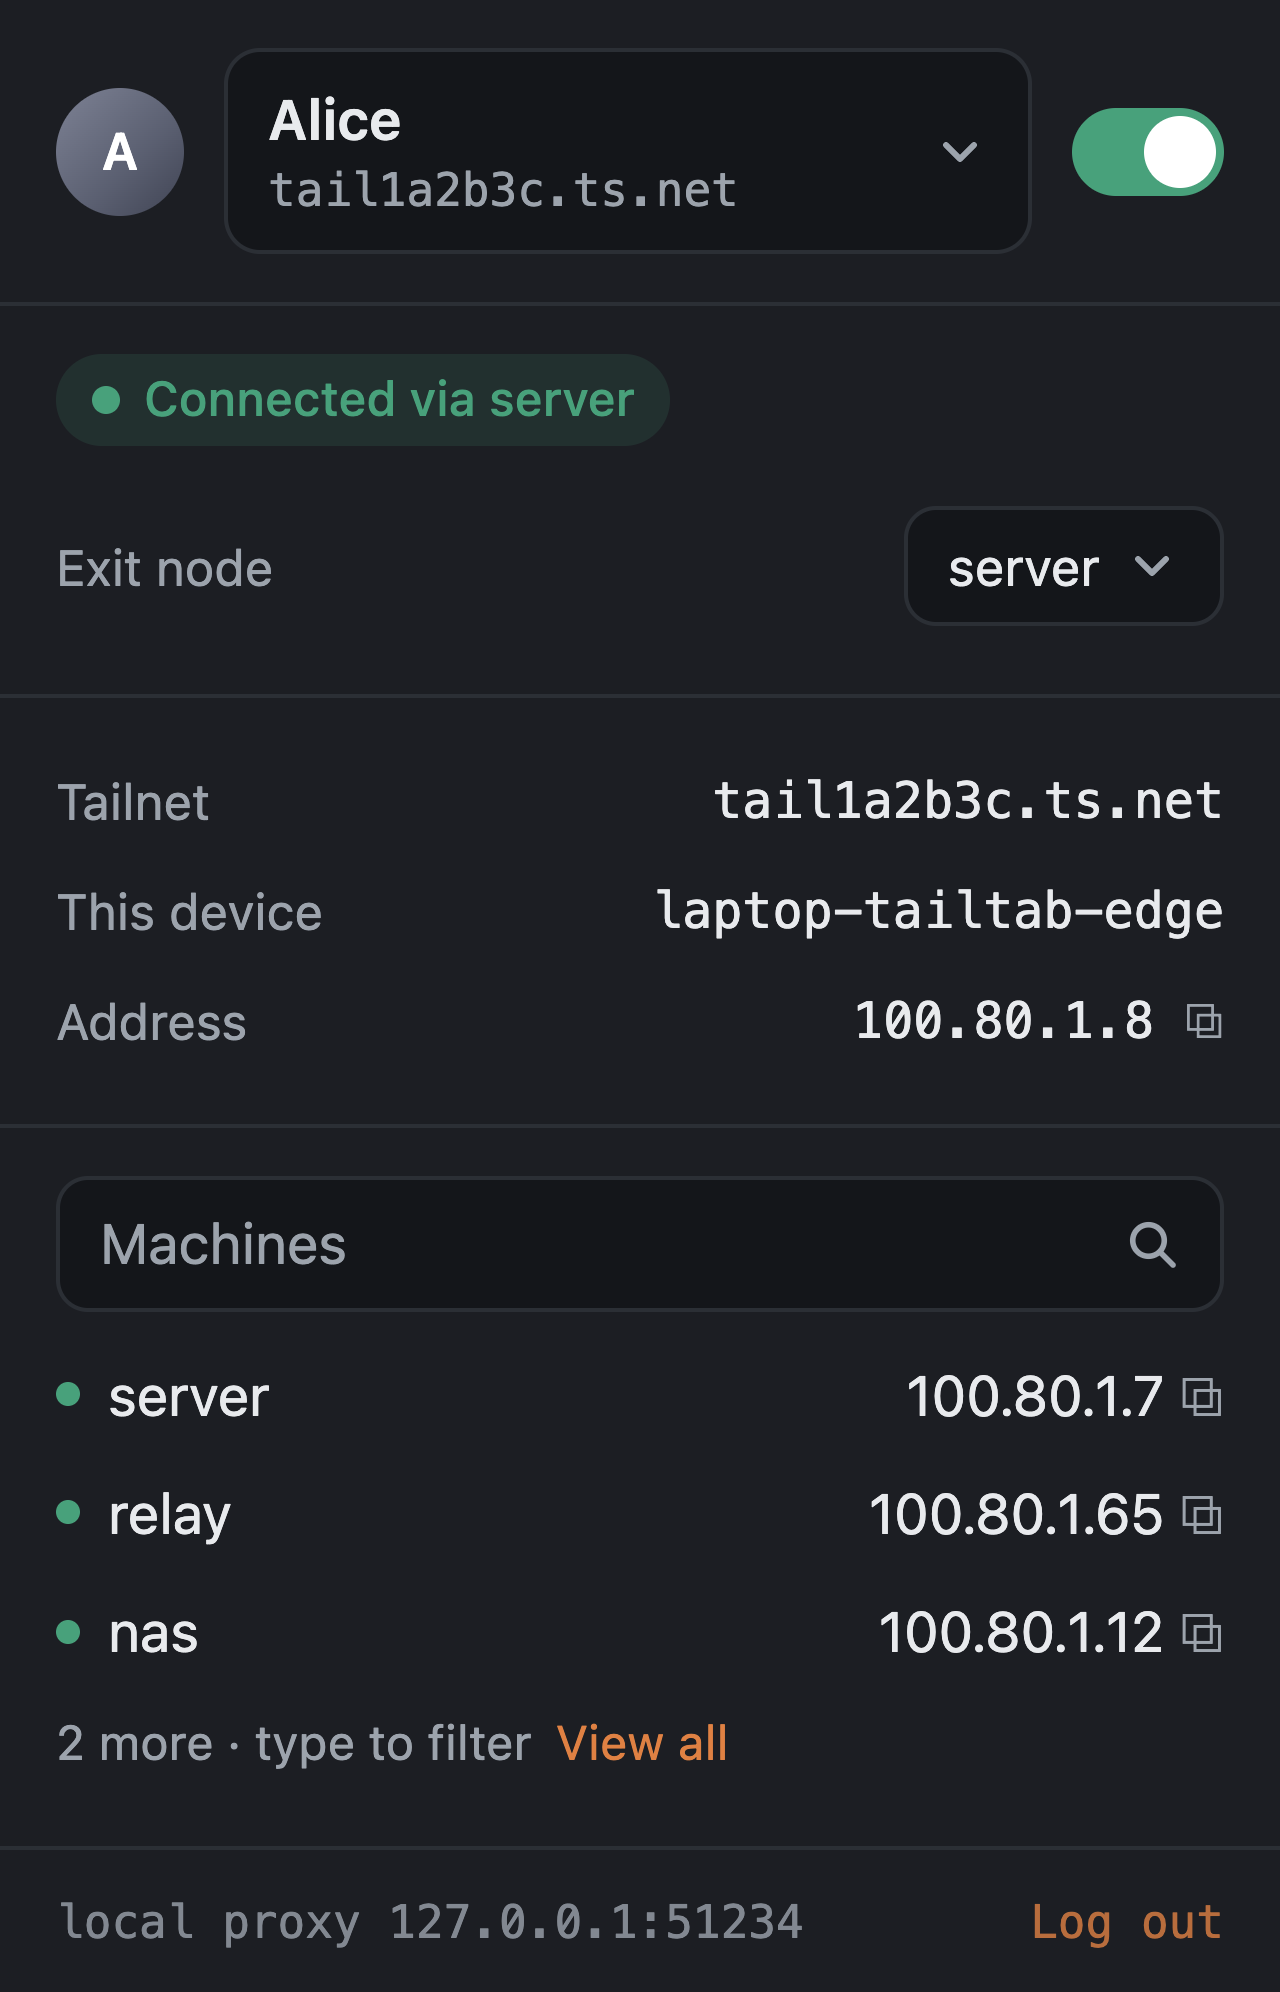Select the server machine name
The image size is (1280, 1992).
pos(188,1397)
